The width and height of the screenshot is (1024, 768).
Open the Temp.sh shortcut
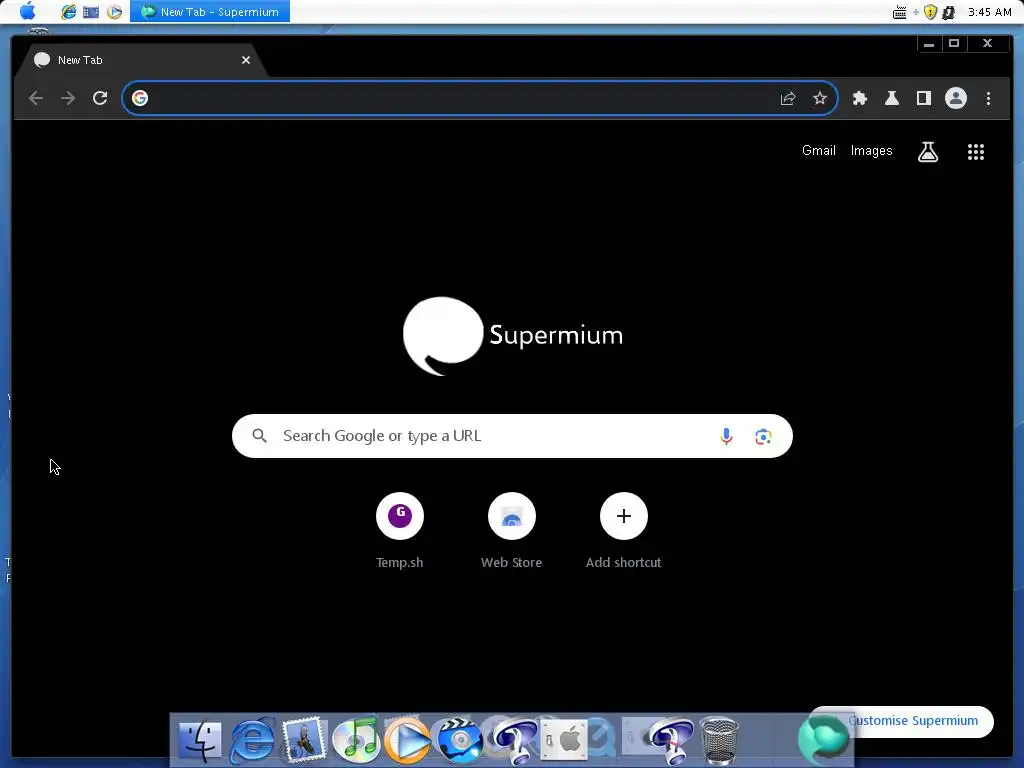click(400, 531)
